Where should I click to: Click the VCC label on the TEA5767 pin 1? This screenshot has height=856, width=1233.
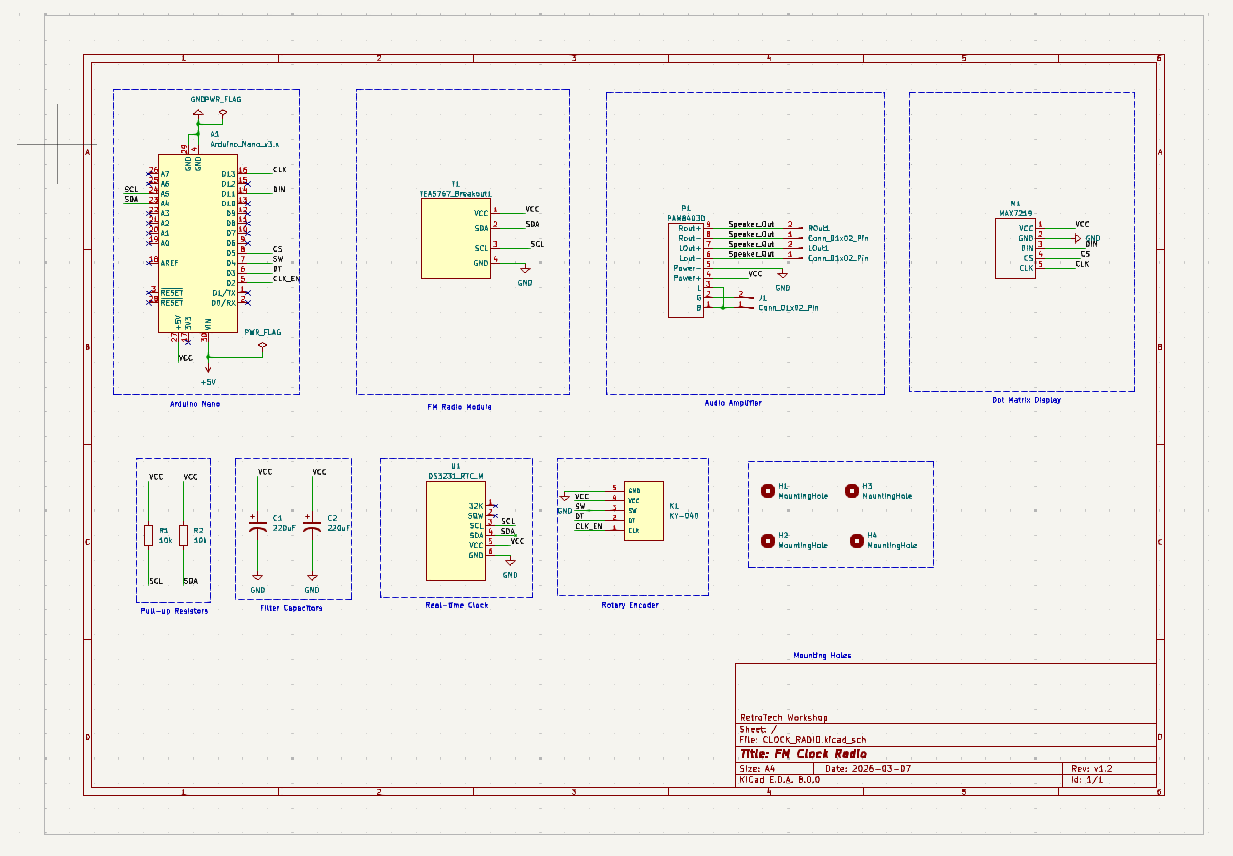532,209
